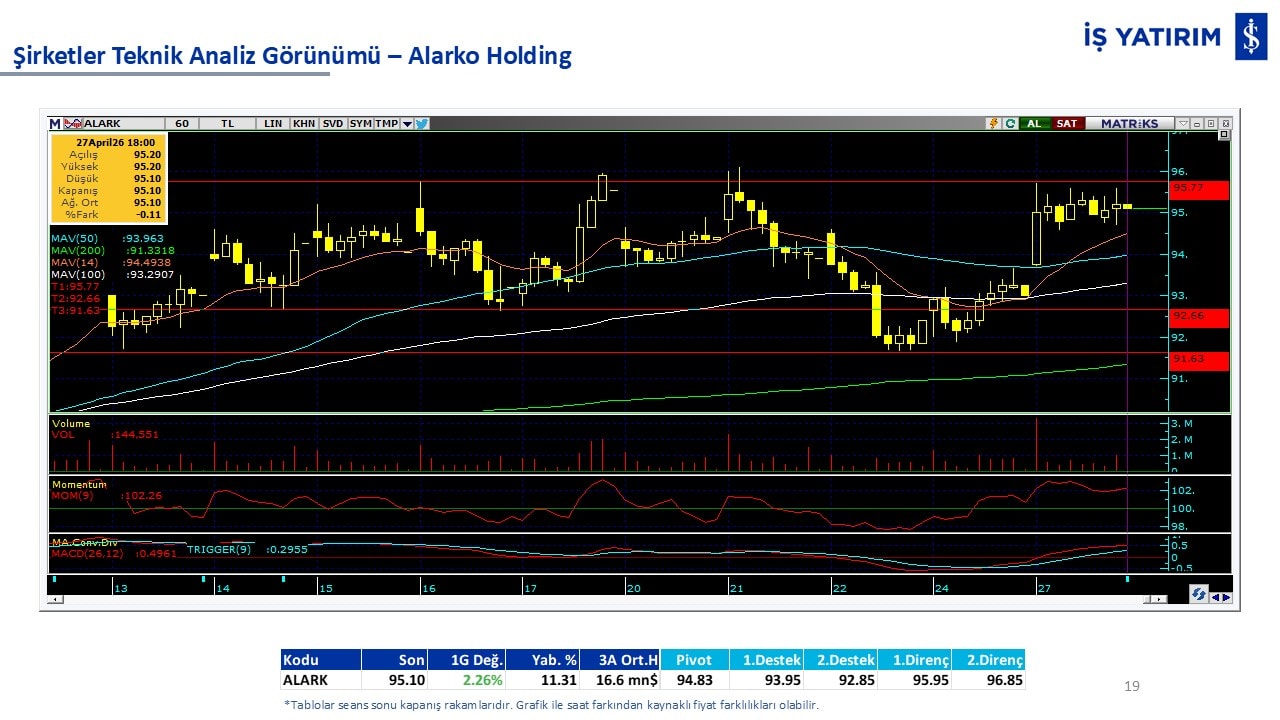Select the SYM toolbar item
This screenshot has height=720, width=1280.
click(361, 124)
